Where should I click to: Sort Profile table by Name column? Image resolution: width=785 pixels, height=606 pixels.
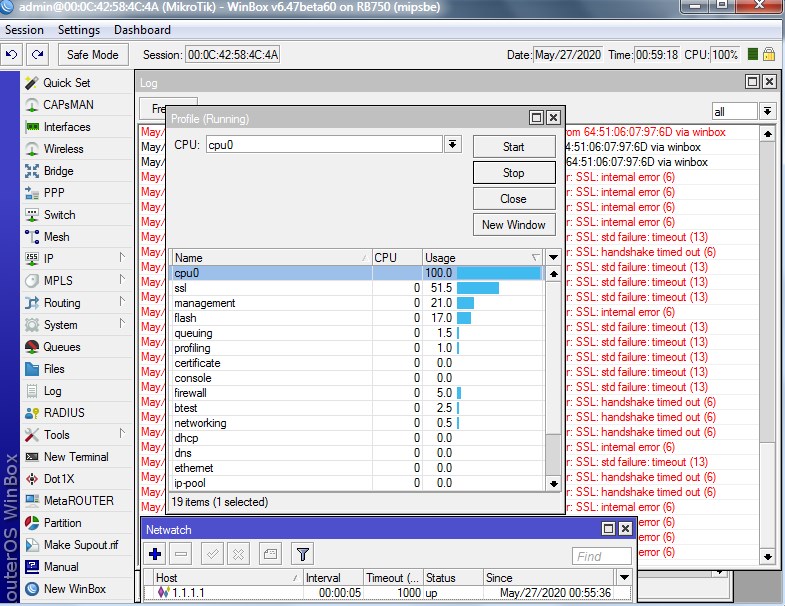(271, 258)
